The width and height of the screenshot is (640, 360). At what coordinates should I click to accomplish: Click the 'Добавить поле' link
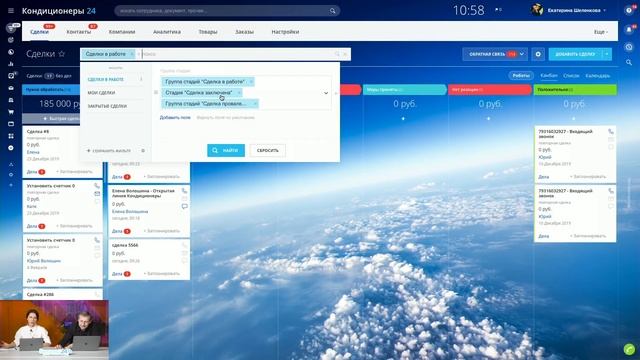coord(175,118)
